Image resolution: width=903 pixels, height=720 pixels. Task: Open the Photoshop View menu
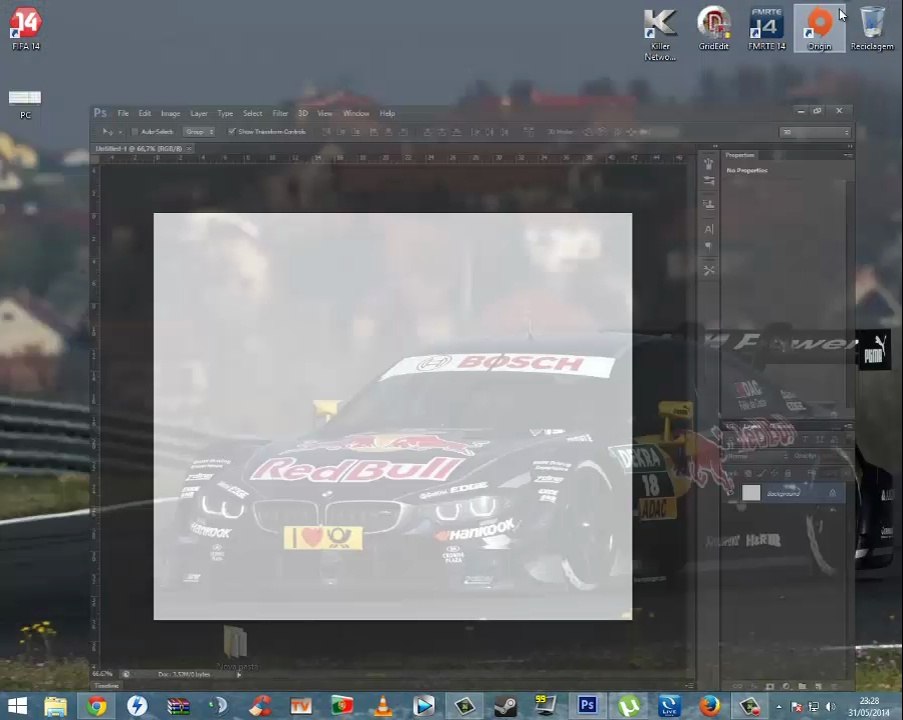pos(325,113)
